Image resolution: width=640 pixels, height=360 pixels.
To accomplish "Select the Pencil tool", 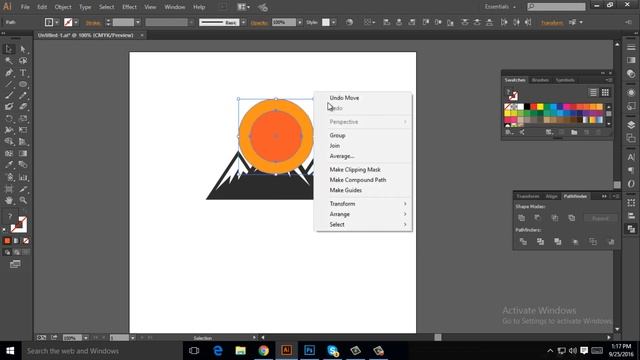I will (23, 96).
